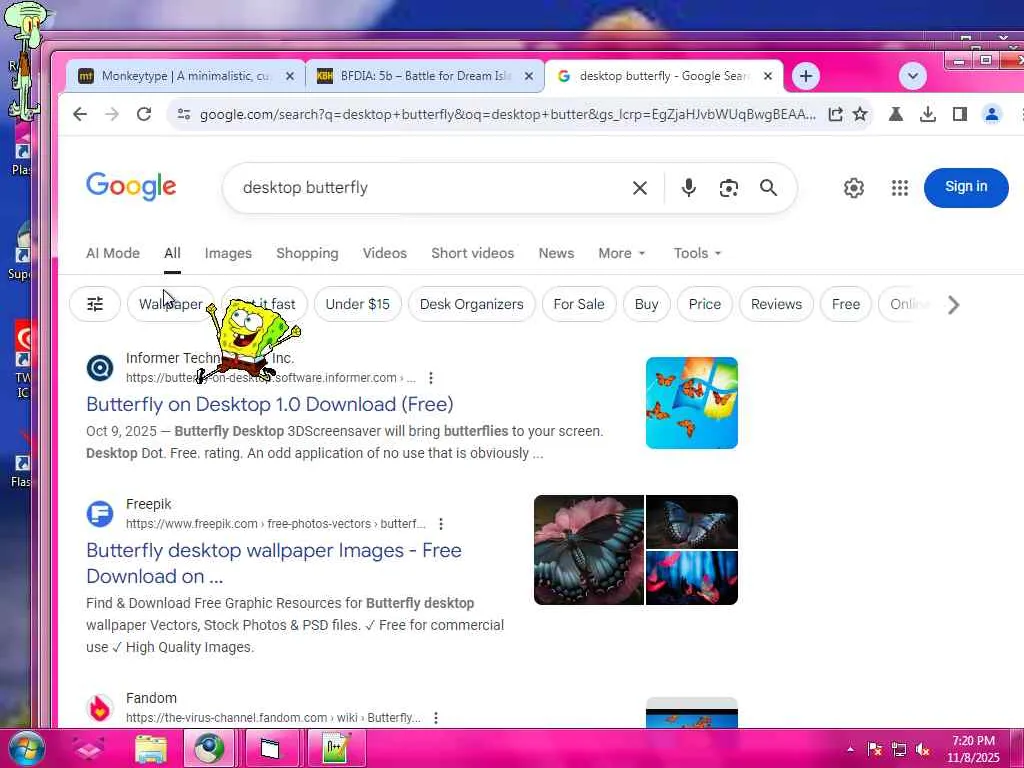Screen dimensions: 1024x768
Task: Apply the Under $15 filter chip
Action: coord(357,304)
